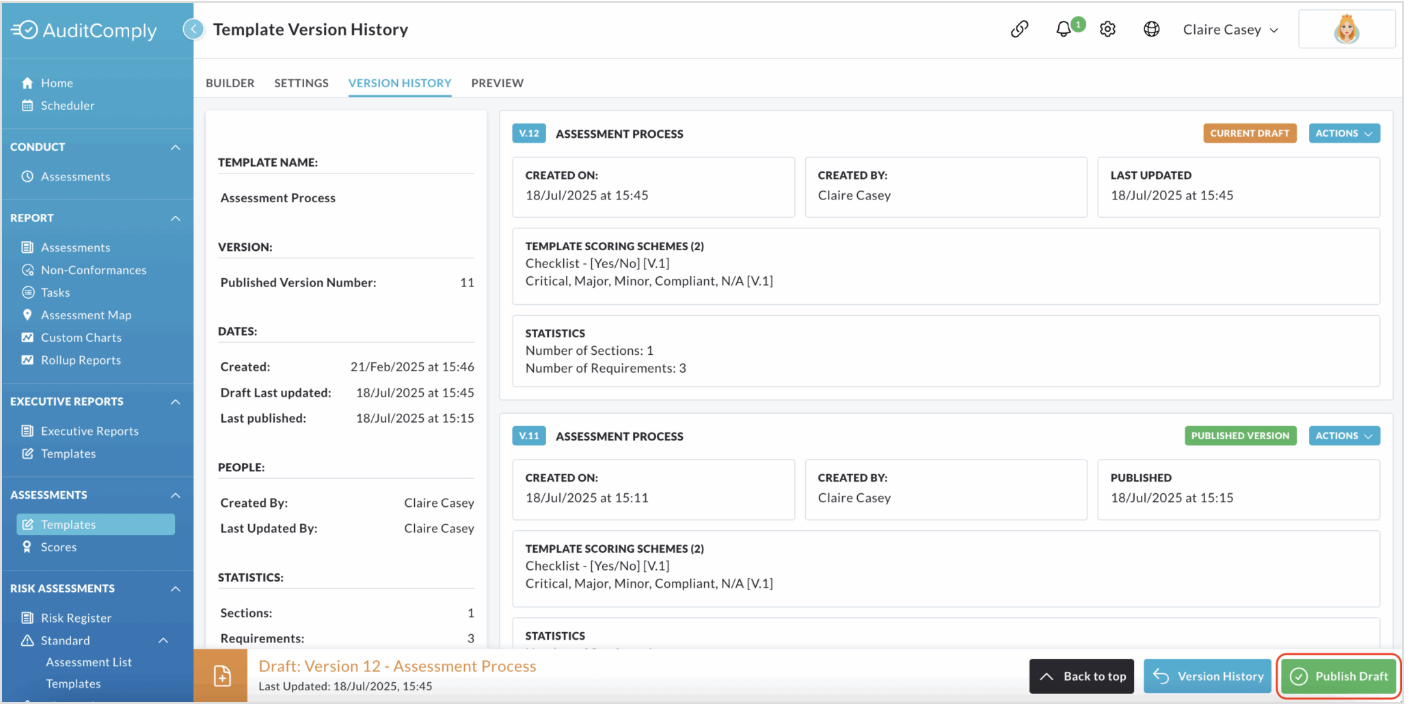Open Claire Casey user dropdown

pyautogui.click(x=1230, y=30)
